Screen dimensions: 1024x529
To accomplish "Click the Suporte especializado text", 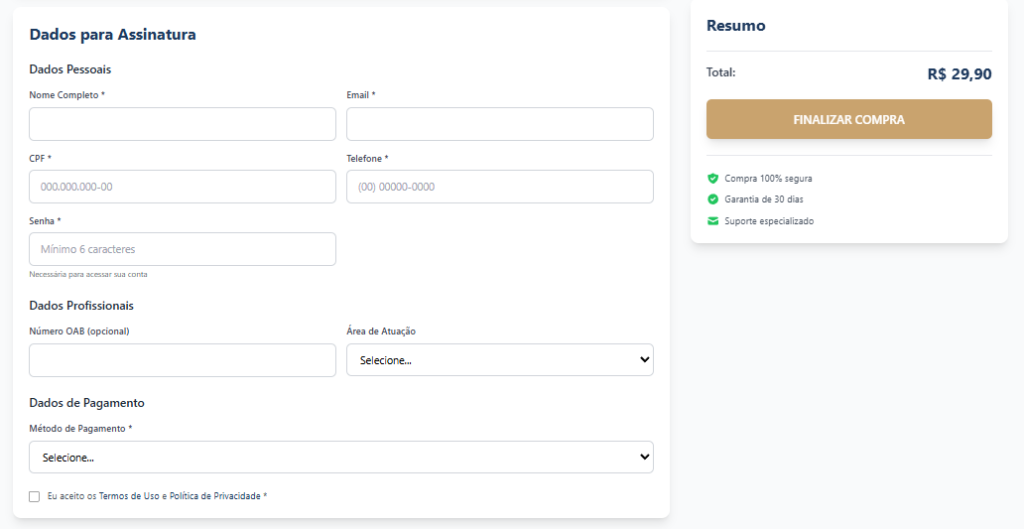I will 769,221.
